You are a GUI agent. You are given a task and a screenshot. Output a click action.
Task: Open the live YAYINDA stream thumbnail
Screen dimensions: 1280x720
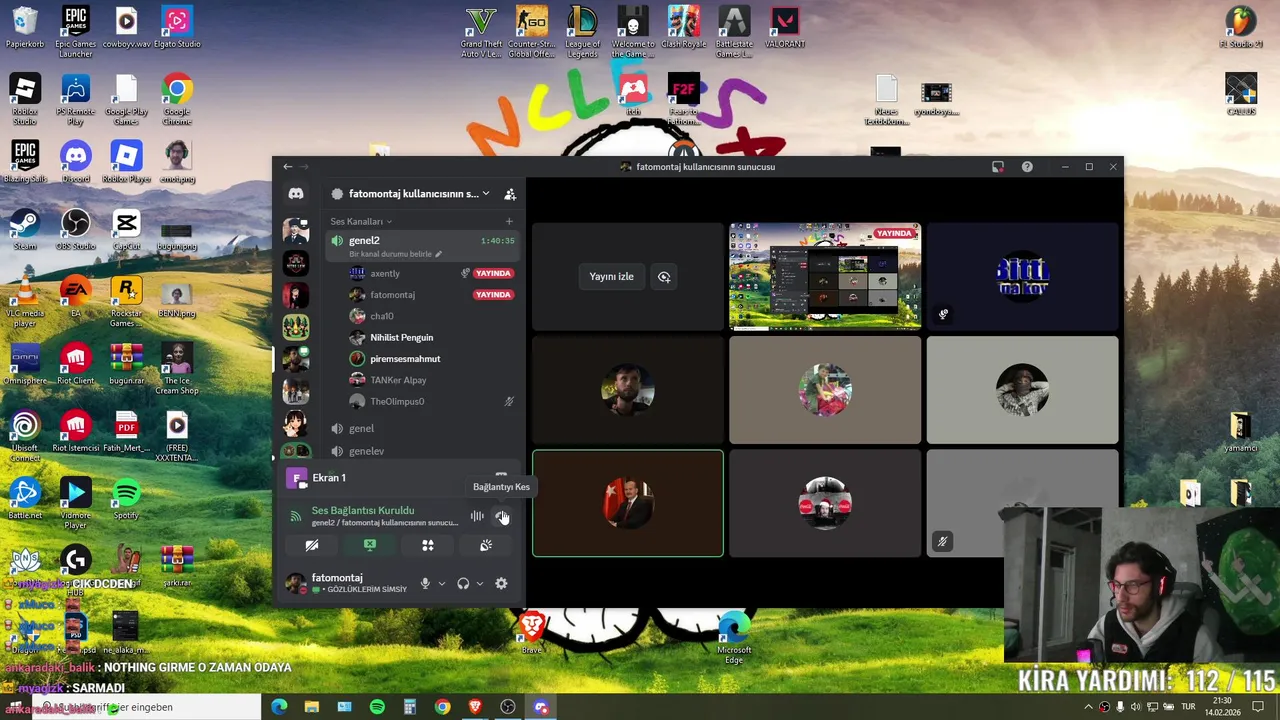tap(825, 277)
